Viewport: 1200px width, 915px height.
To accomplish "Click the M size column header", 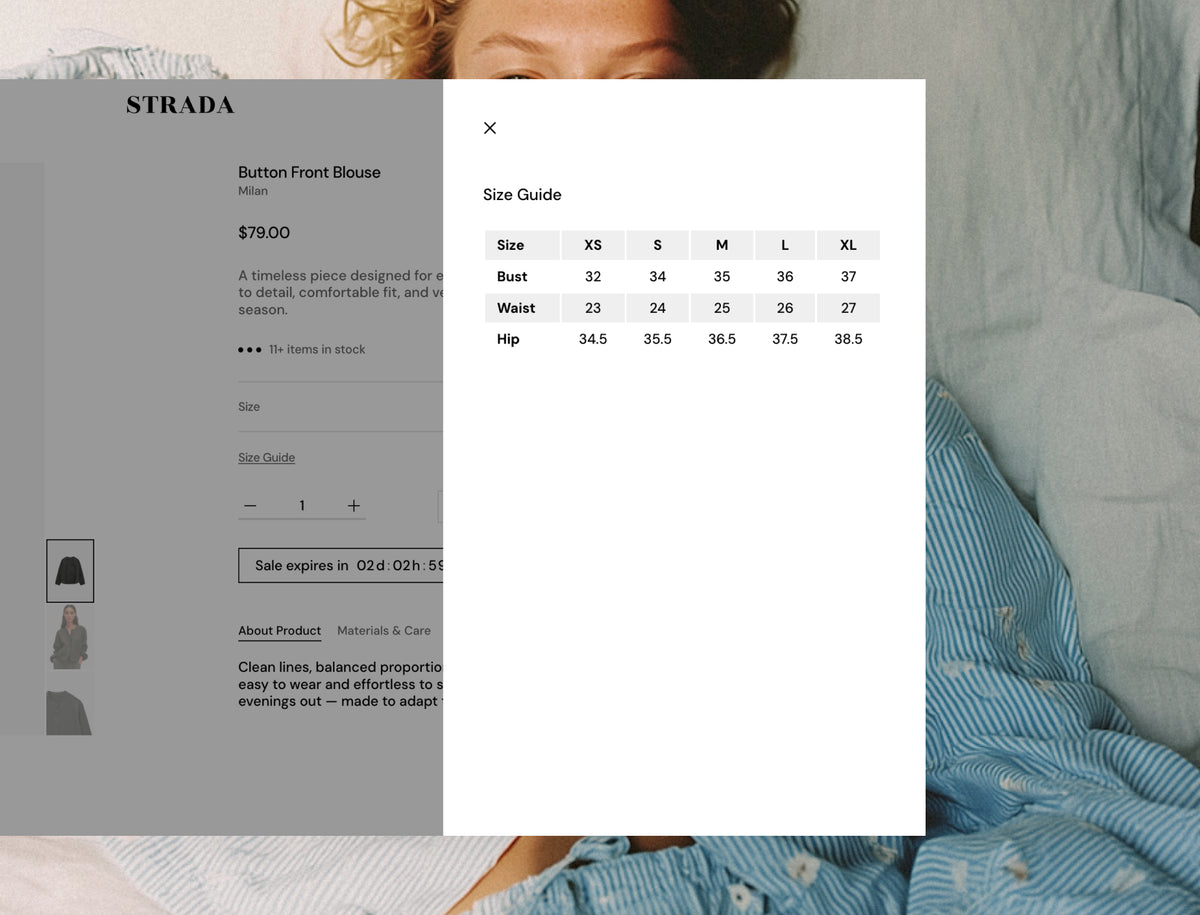I will [x=722, y=245].
